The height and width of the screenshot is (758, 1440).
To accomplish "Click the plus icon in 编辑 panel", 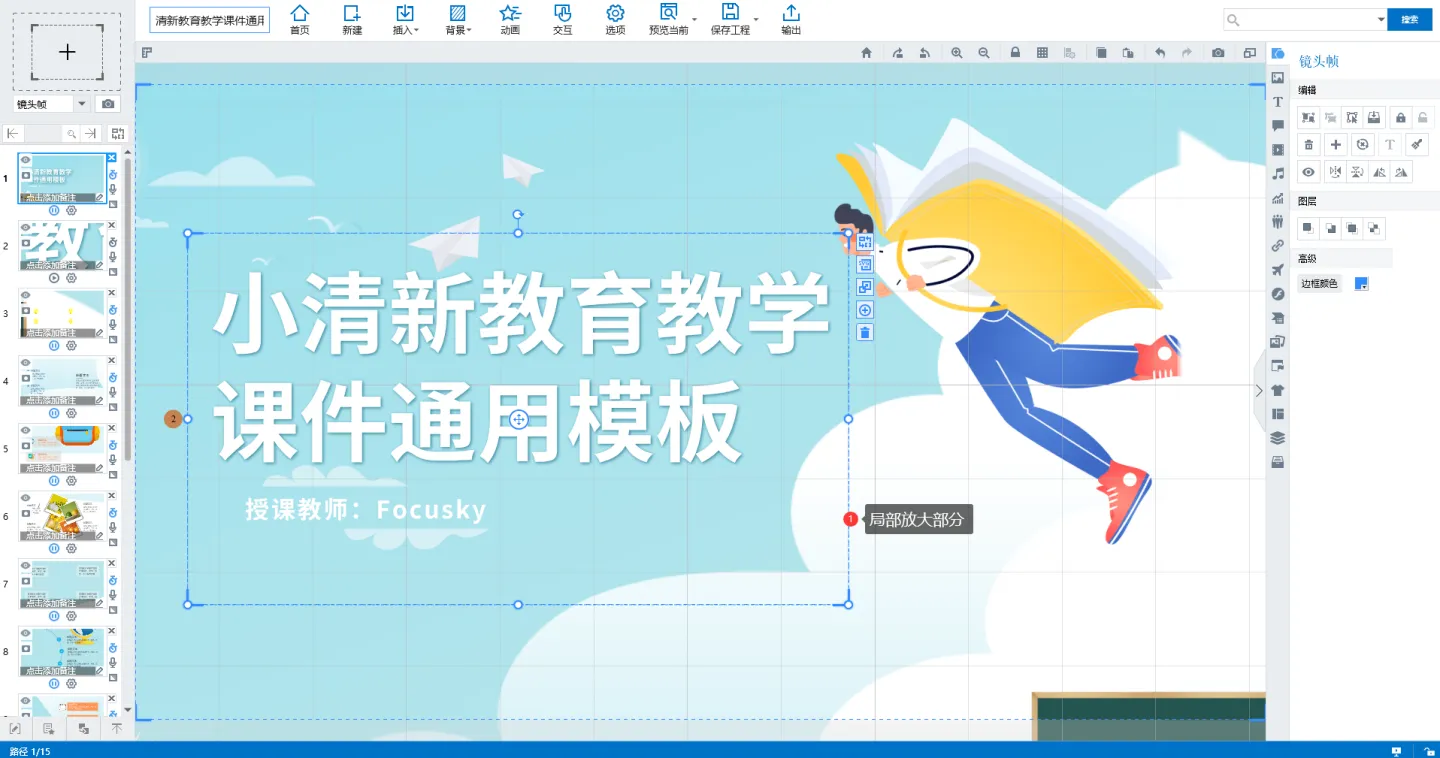I will tap(1336, 145).
